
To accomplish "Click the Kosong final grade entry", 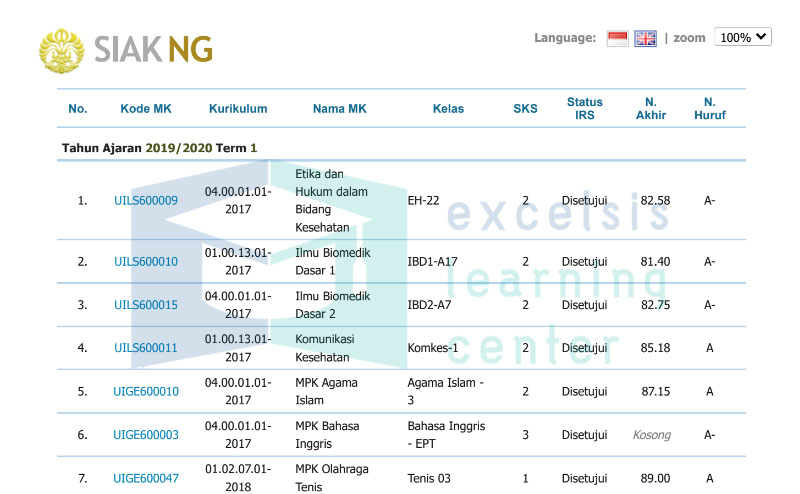I will click(652, 435).
